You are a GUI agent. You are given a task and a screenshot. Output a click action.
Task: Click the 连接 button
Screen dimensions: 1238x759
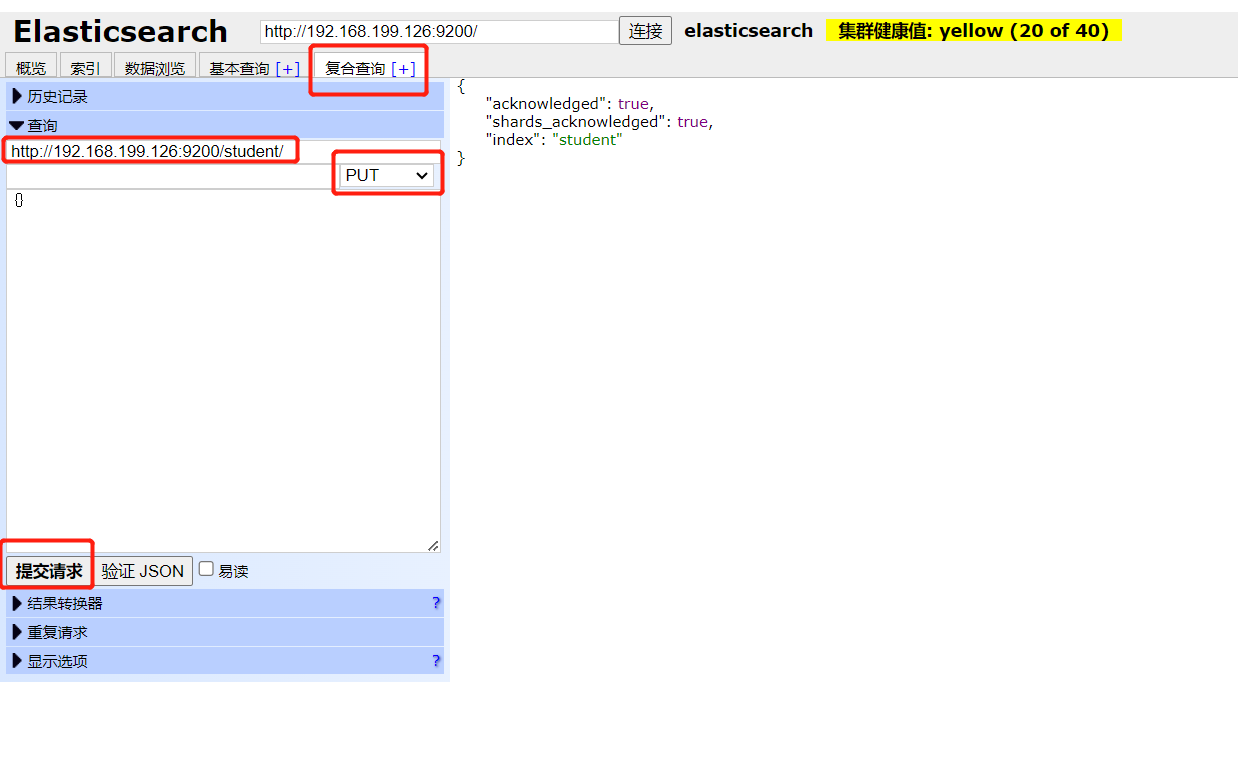(x=645, y=31)
